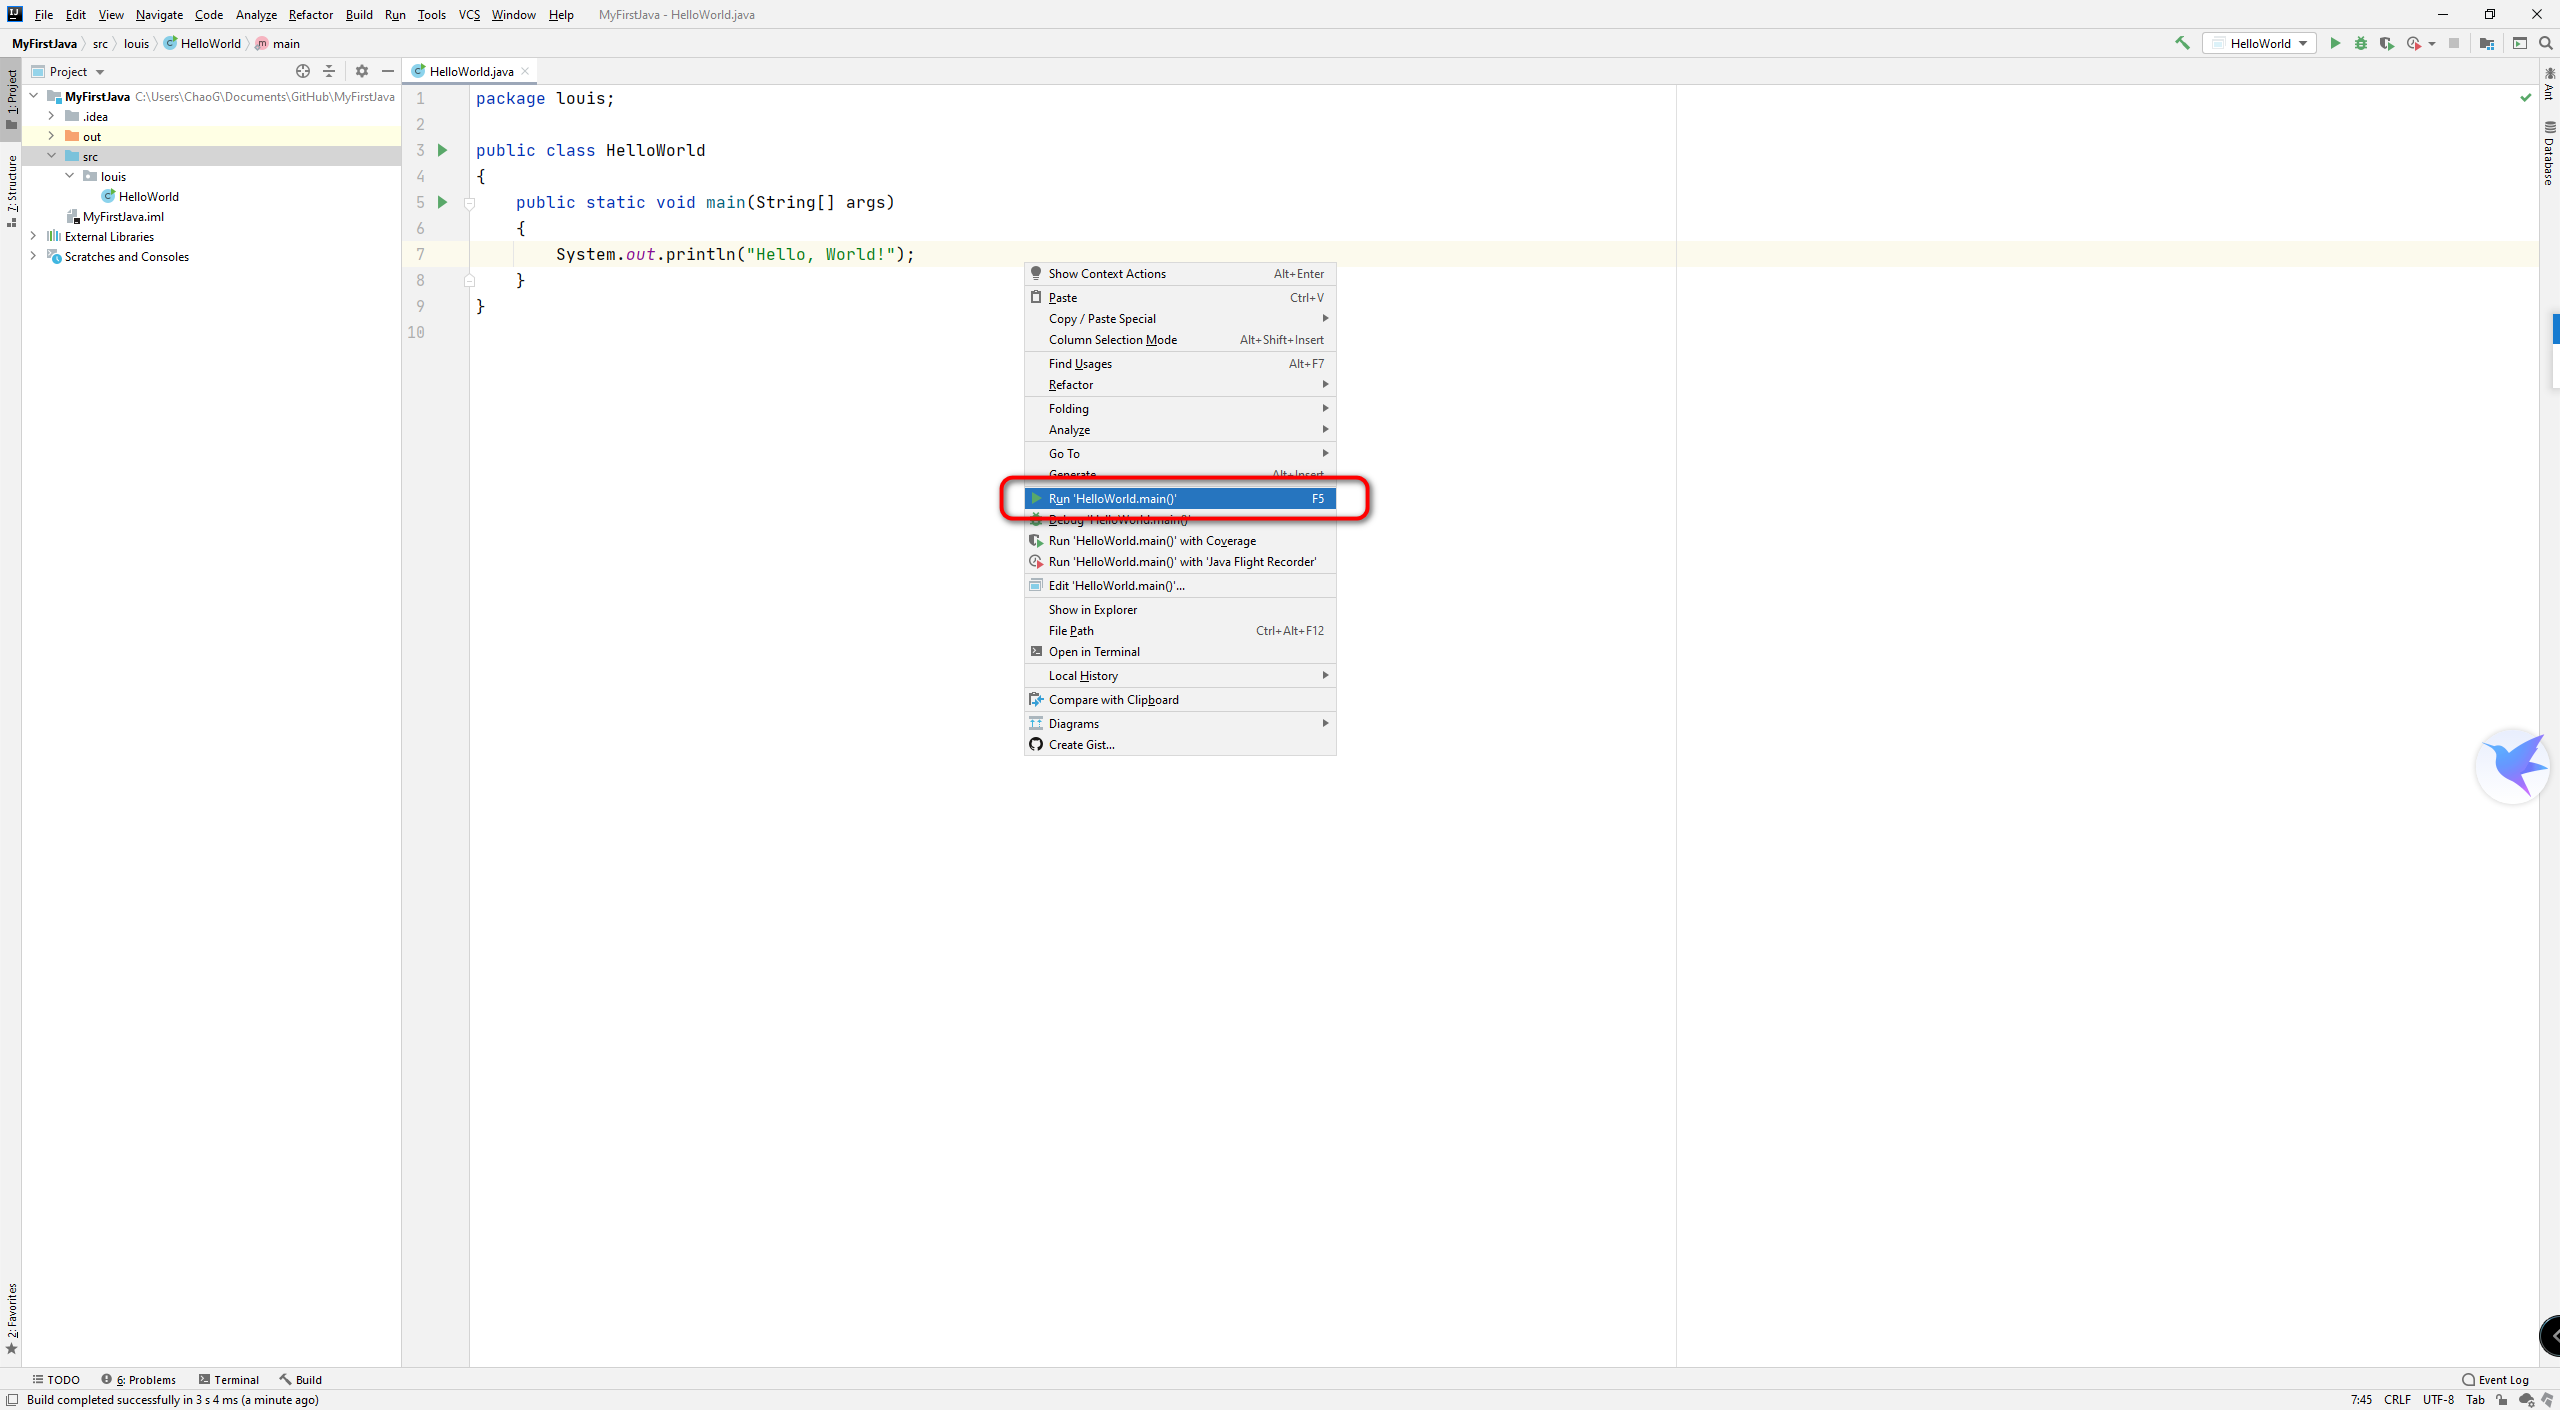Image resolution: width=2560 pixels, height=1410 pixels.
Task: Click the Debug bug icon in toolbar
Action: tap(2361, 43)
